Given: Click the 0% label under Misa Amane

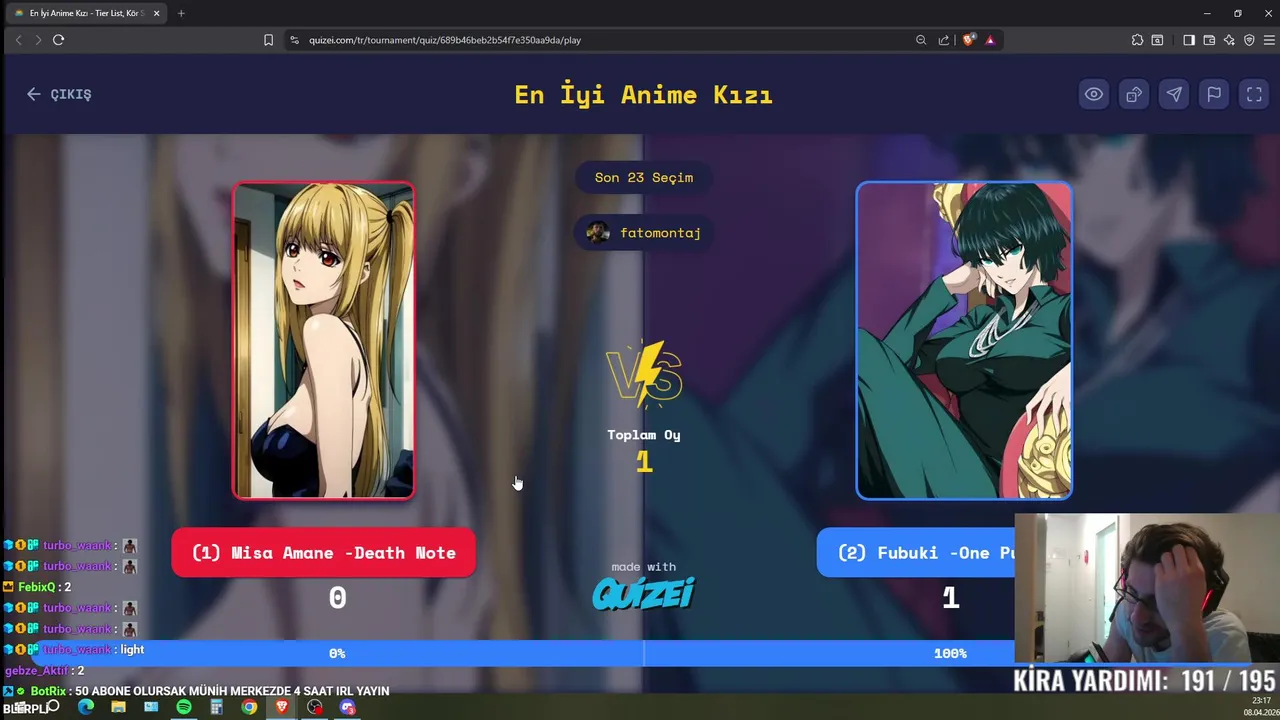Looking at the screenshot, I should point(337,653).
